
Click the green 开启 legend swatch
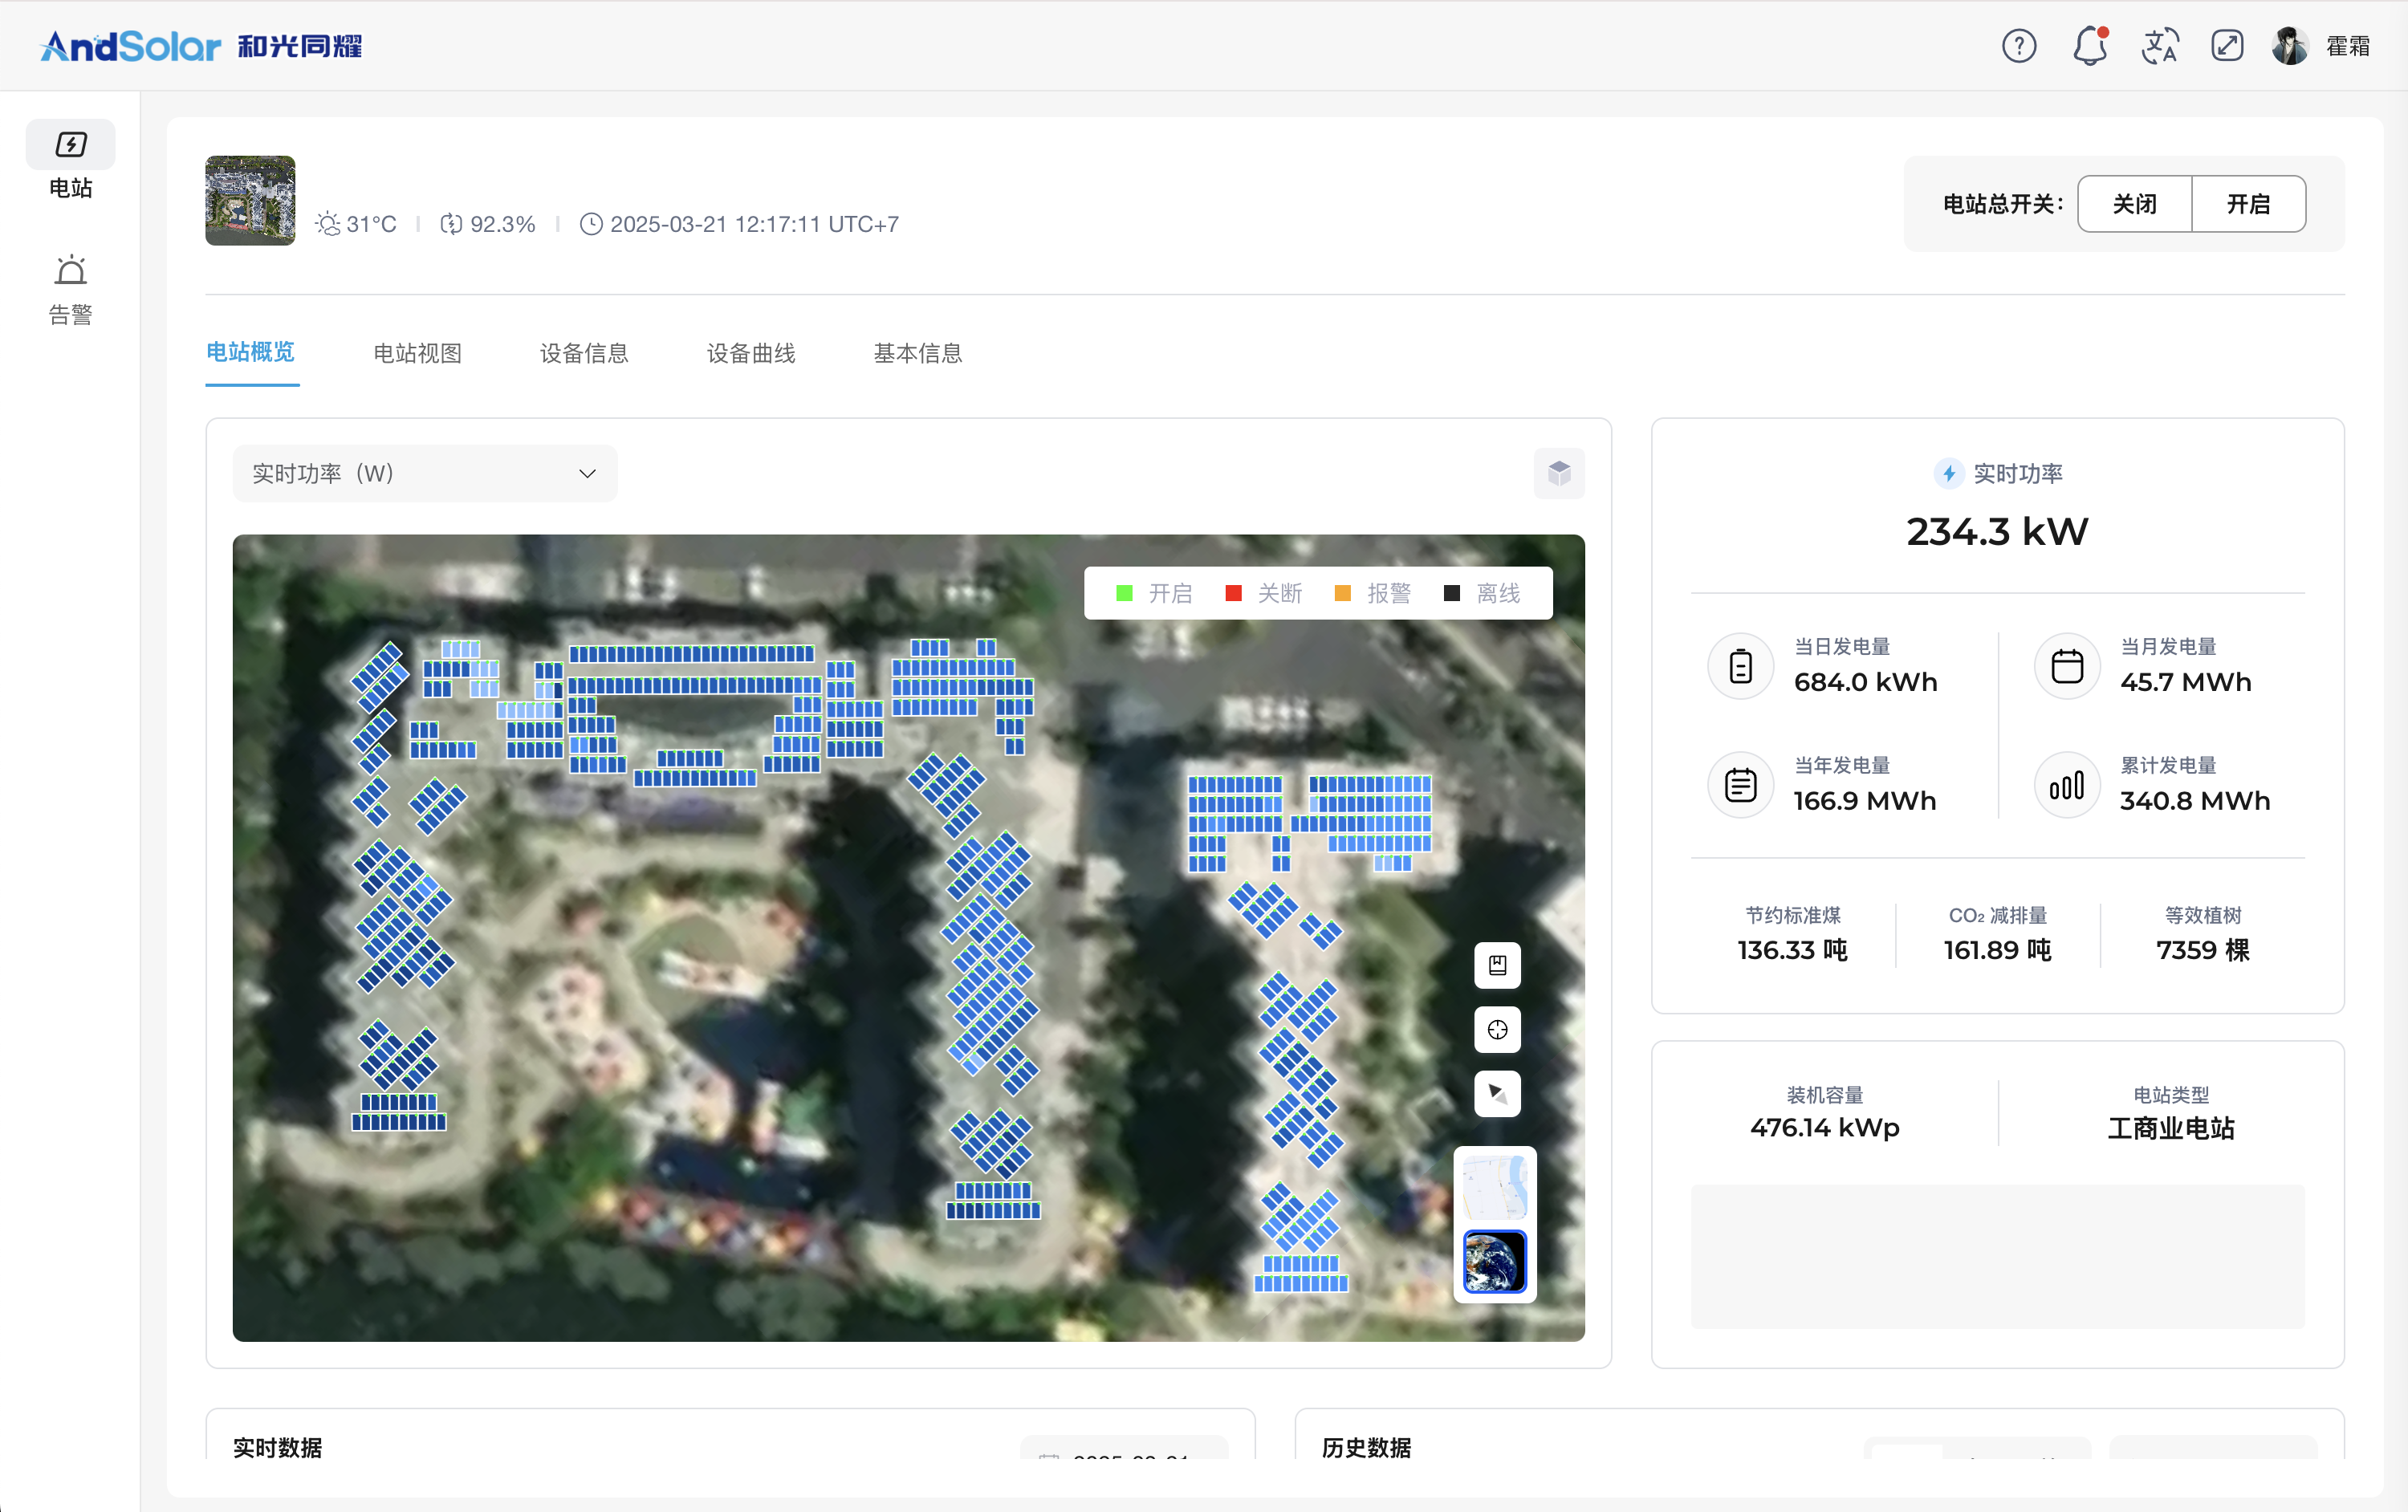click(1124, 594)
